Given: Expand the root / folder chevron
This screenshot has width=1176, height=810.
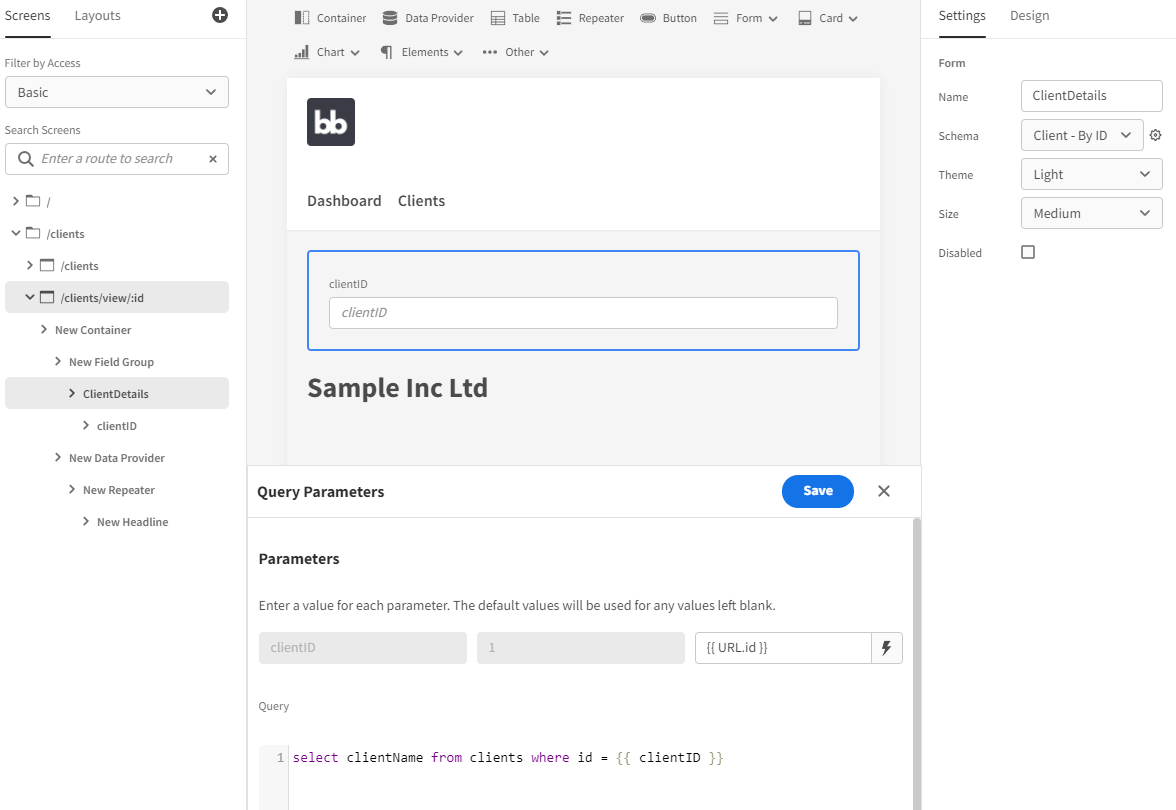Looking at the screenshot, I should click(16, 201).
